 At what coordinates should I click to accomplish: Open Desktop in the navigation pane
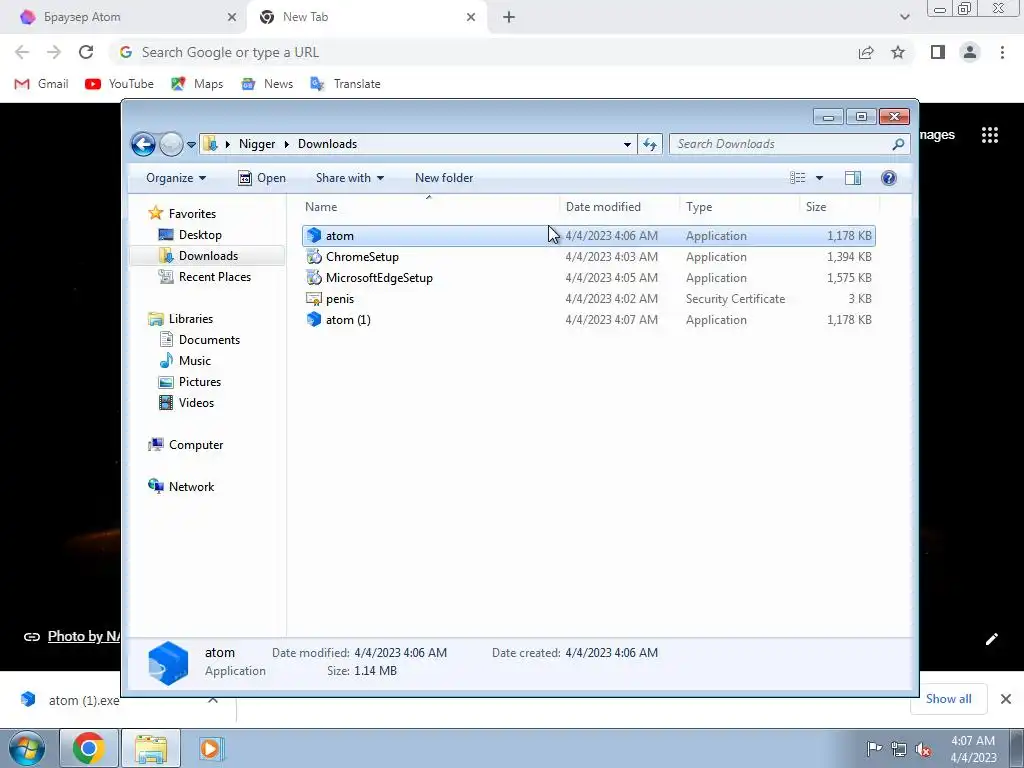click(190, 234)
